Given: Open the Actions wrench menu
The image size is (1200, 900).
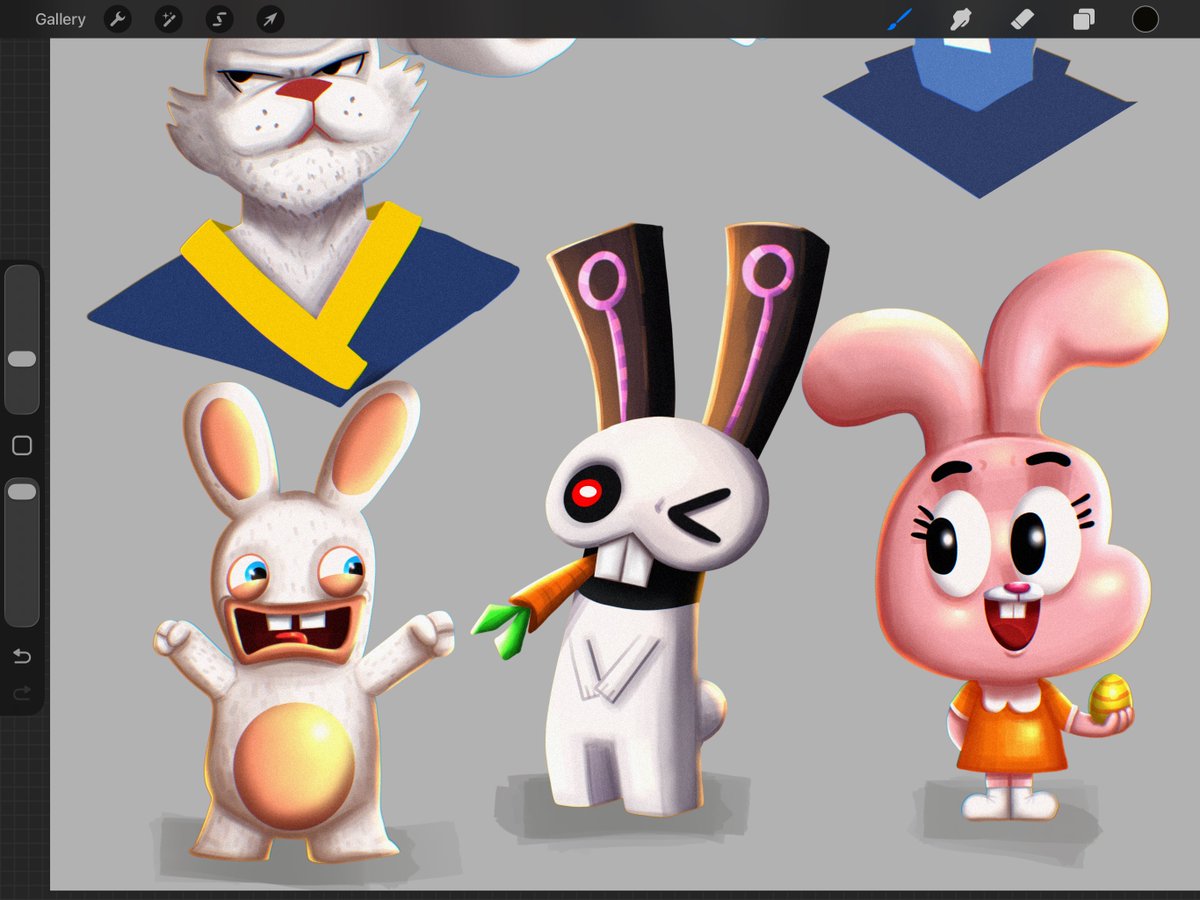Looking at the screenshot, I should tap(118, 19).
